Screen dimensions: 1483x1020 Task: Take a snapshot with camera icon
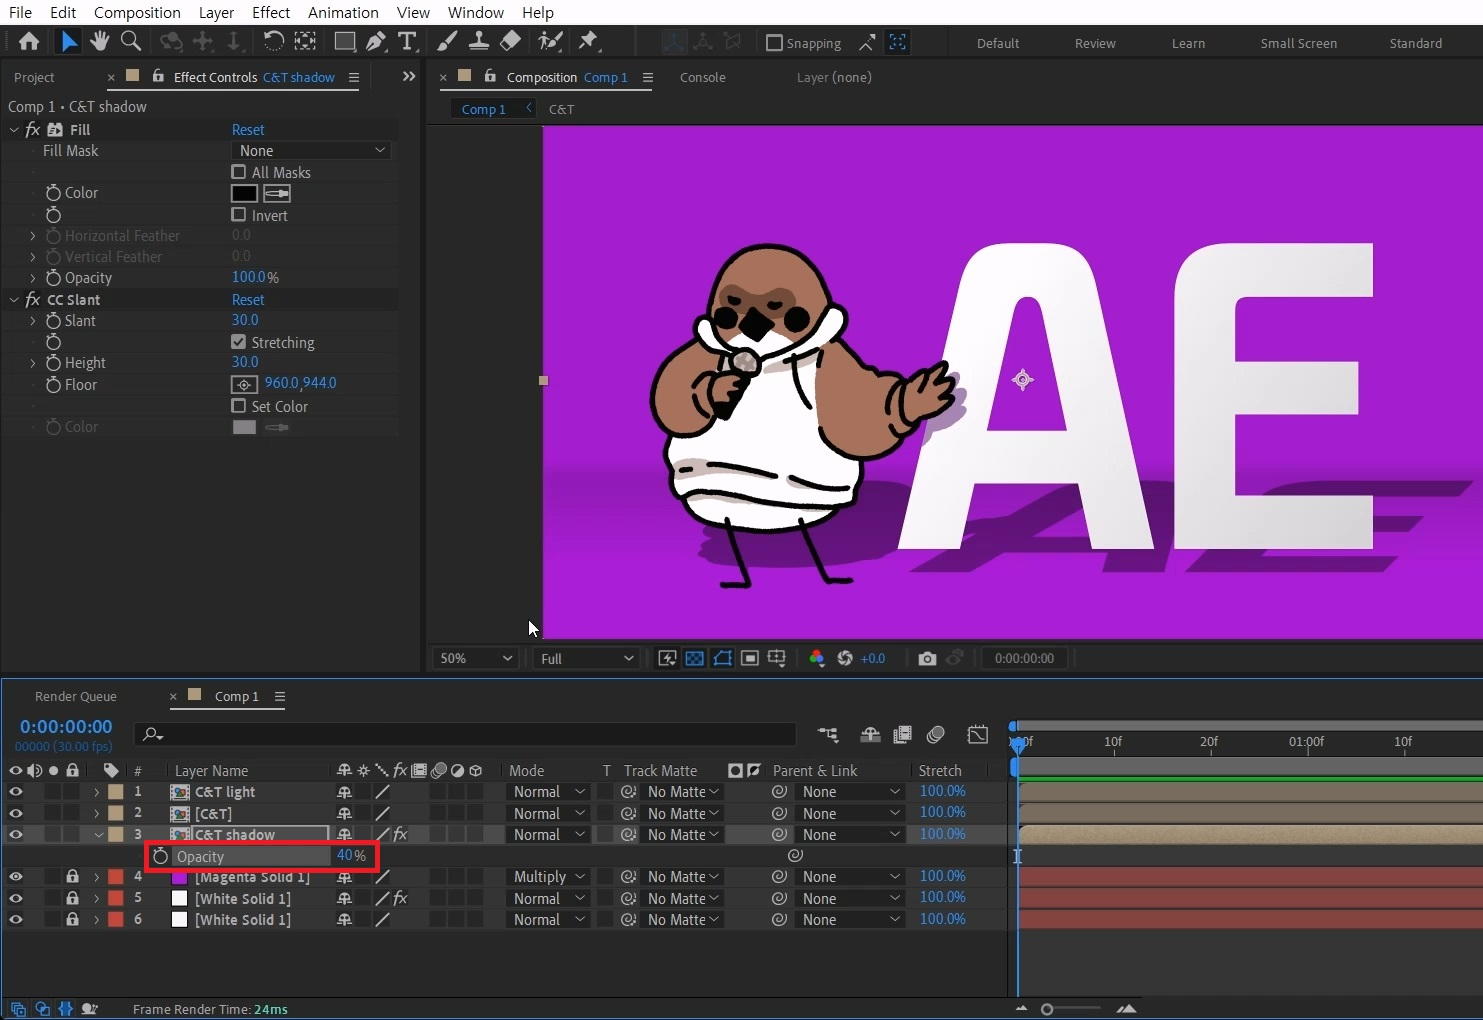pyautogui.click(x=927, y=658)
